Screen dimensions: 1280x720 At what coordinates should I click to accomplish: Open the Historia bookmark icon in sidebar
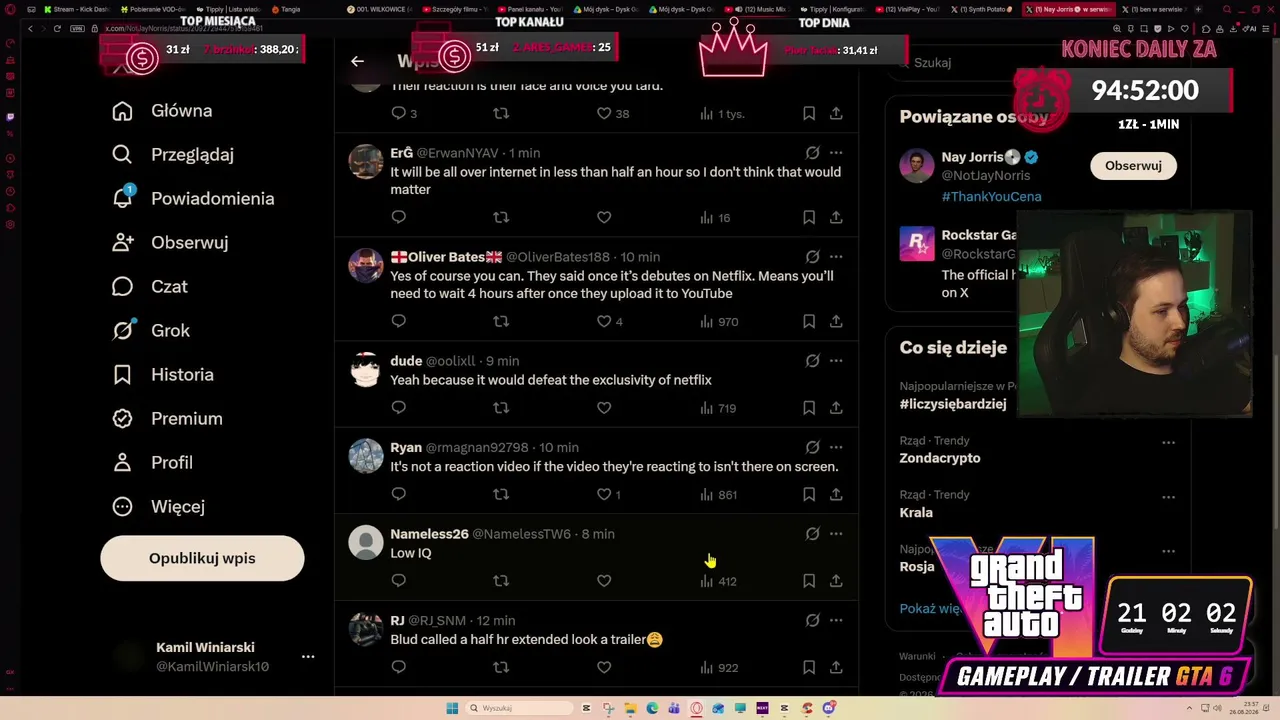tap(122, 375)
